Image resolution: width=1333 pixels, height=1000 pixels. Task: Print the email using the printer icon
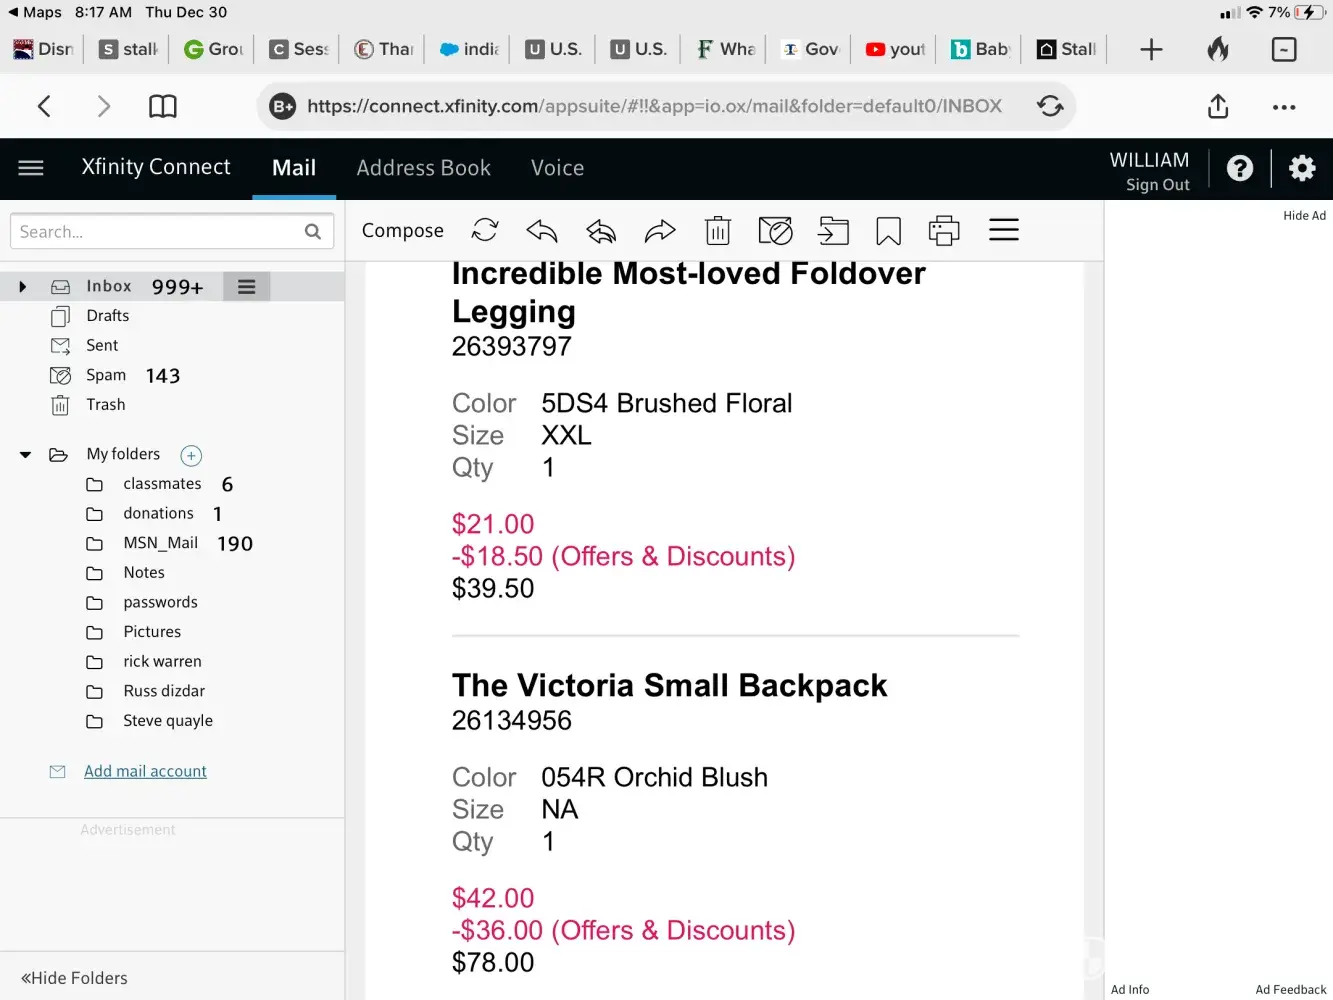coord(943,231)
